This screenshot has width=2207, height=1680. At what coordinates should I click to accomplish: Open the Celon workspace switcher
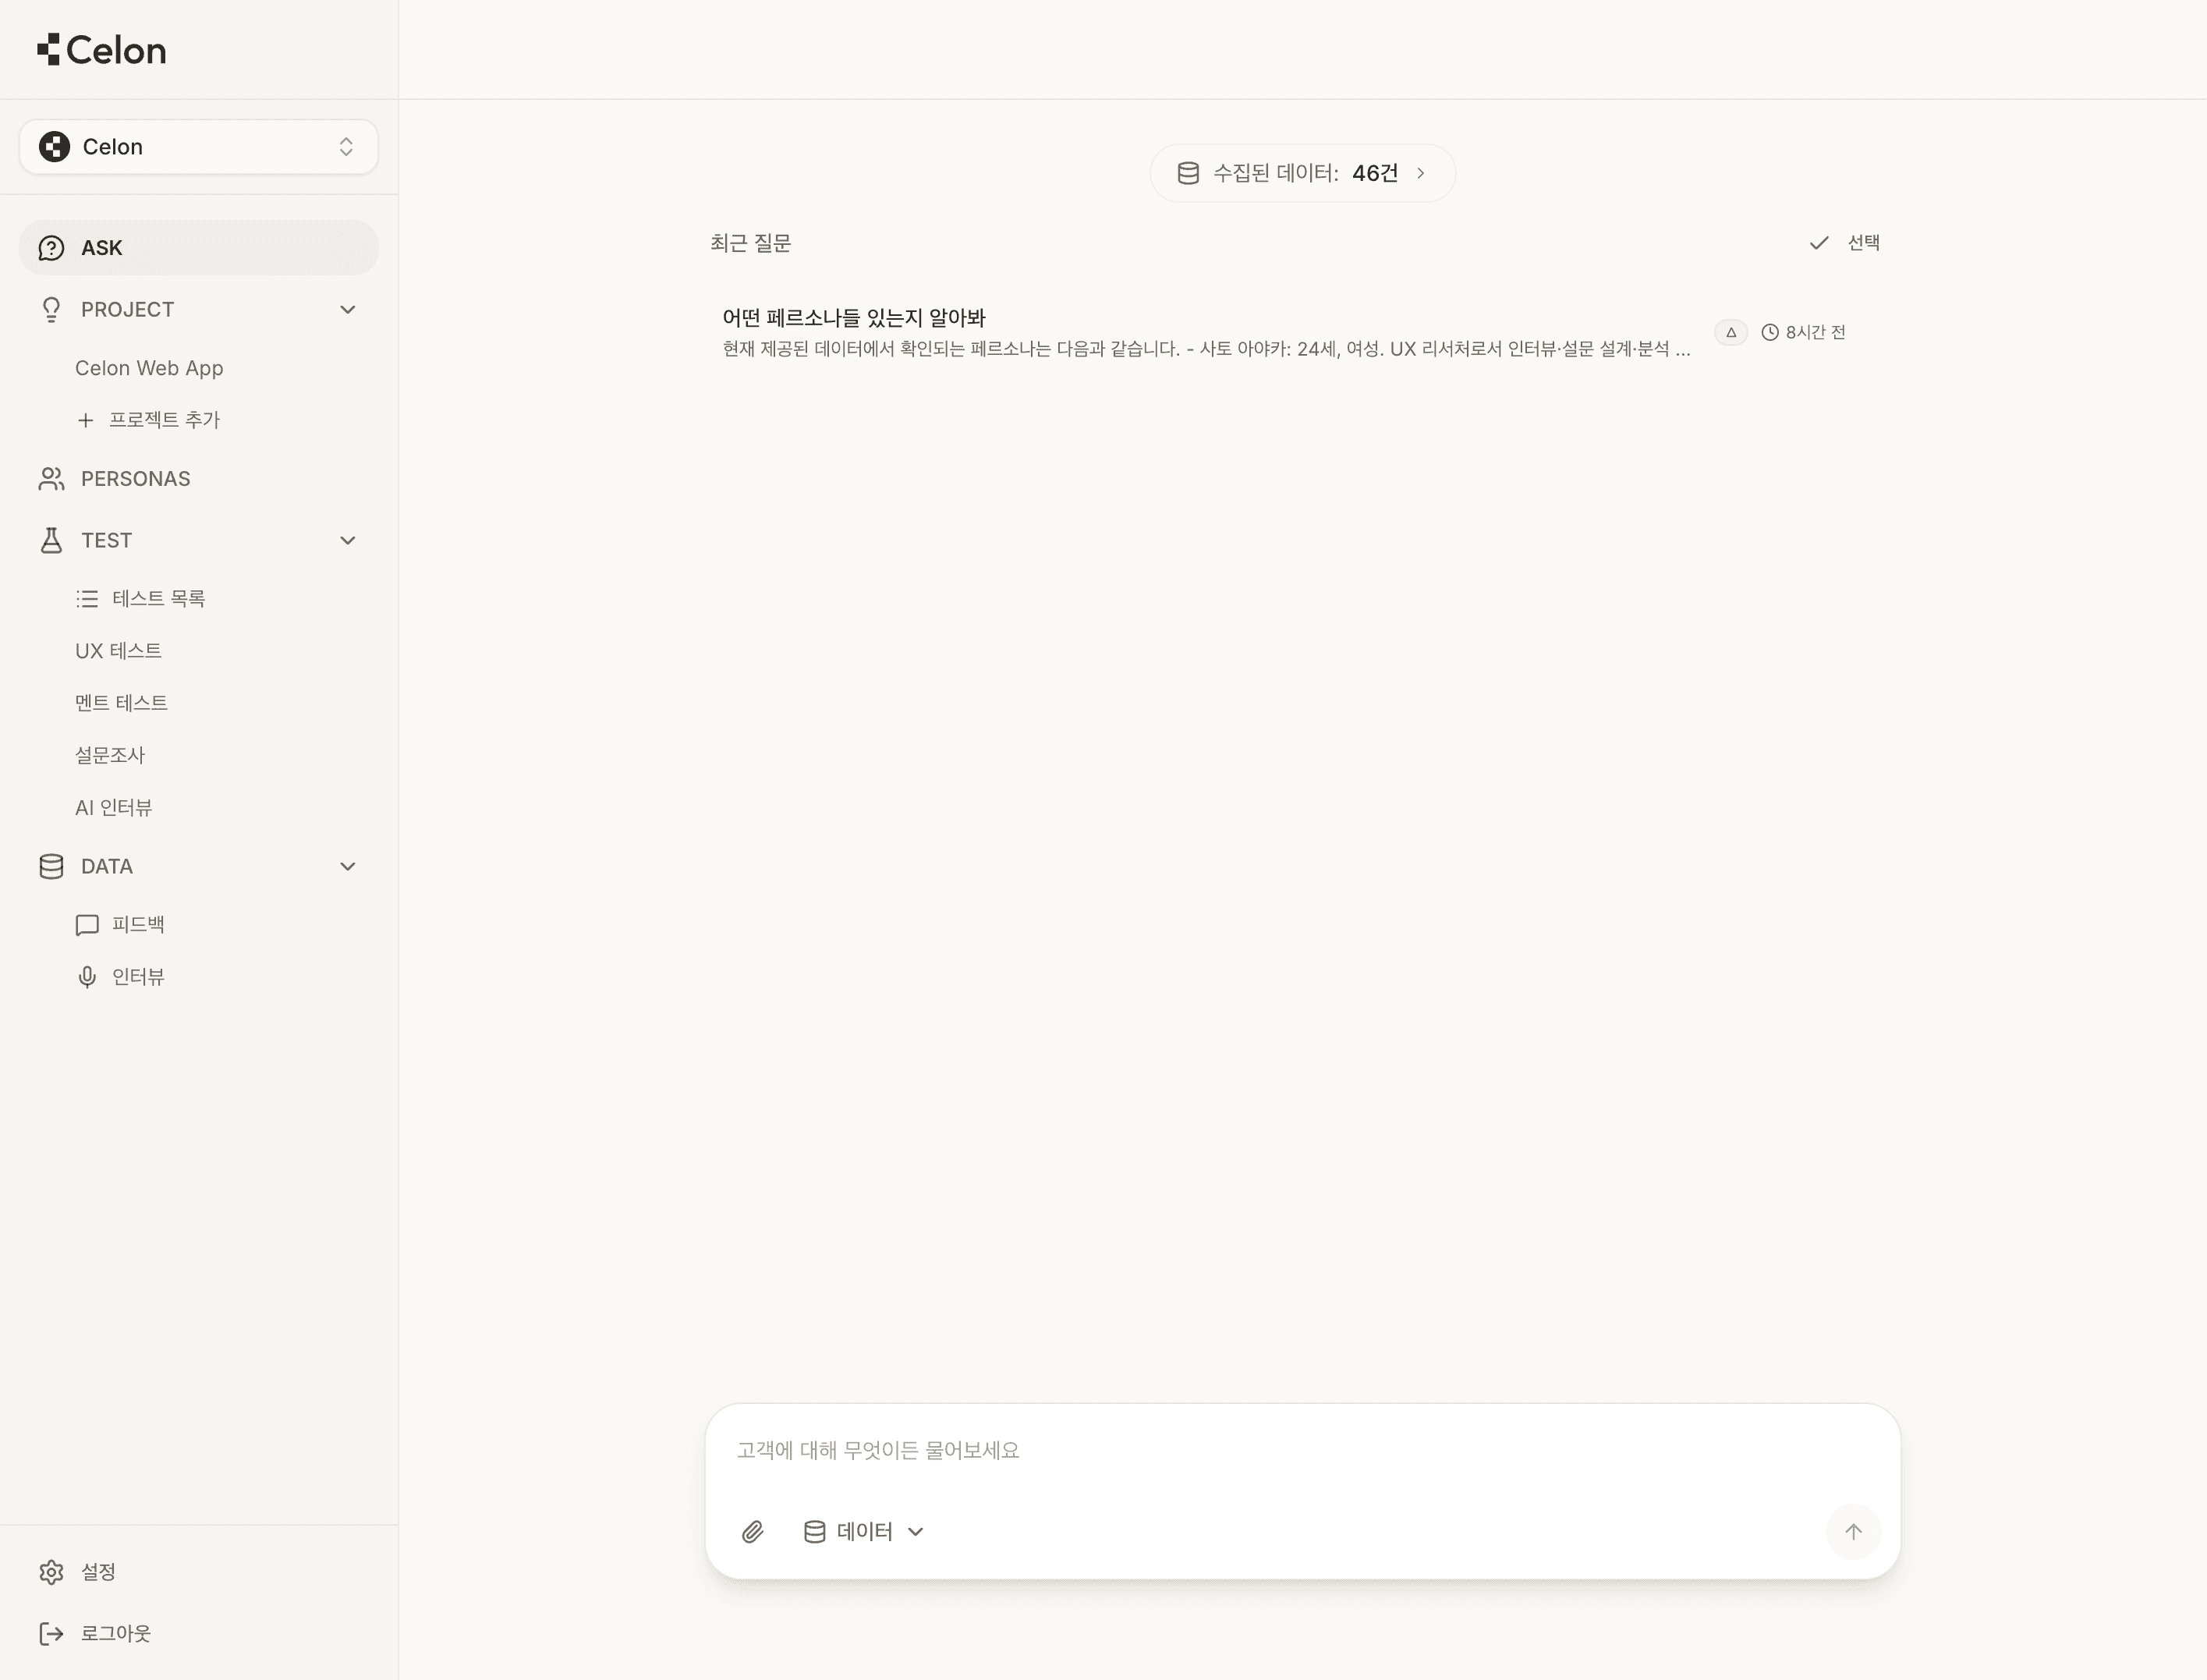point(198,147)
